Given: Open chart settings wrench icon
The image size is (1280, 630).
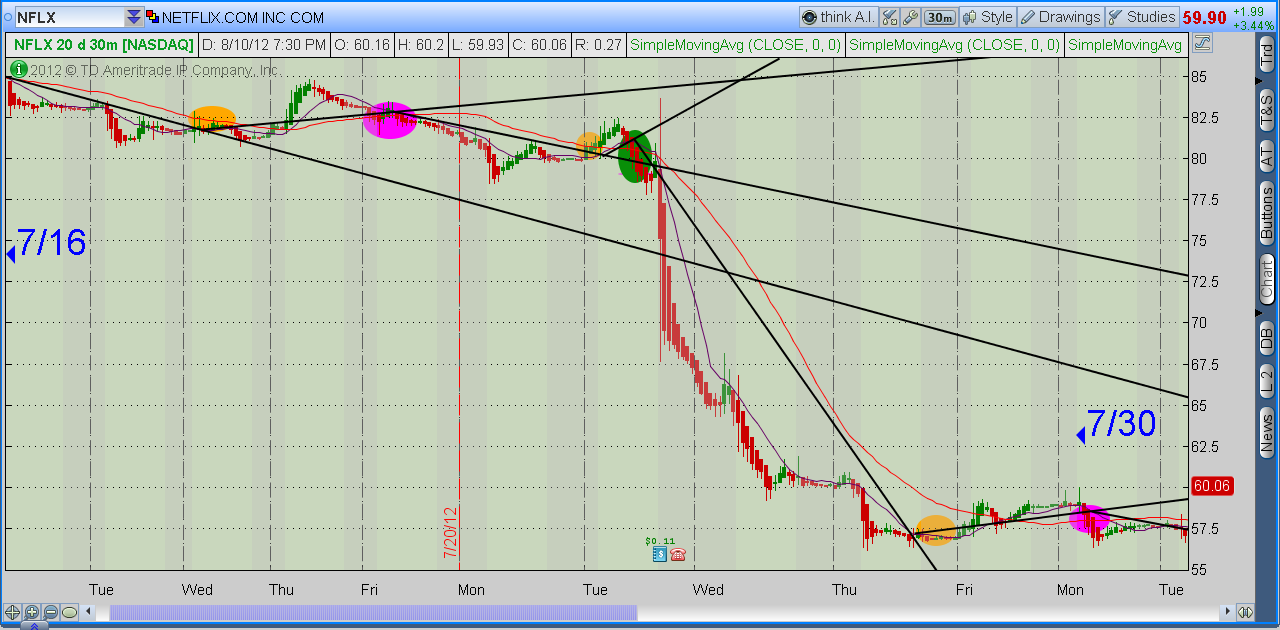Looking at the screenshot, I should pyautogui.click(x=911, y=17).
